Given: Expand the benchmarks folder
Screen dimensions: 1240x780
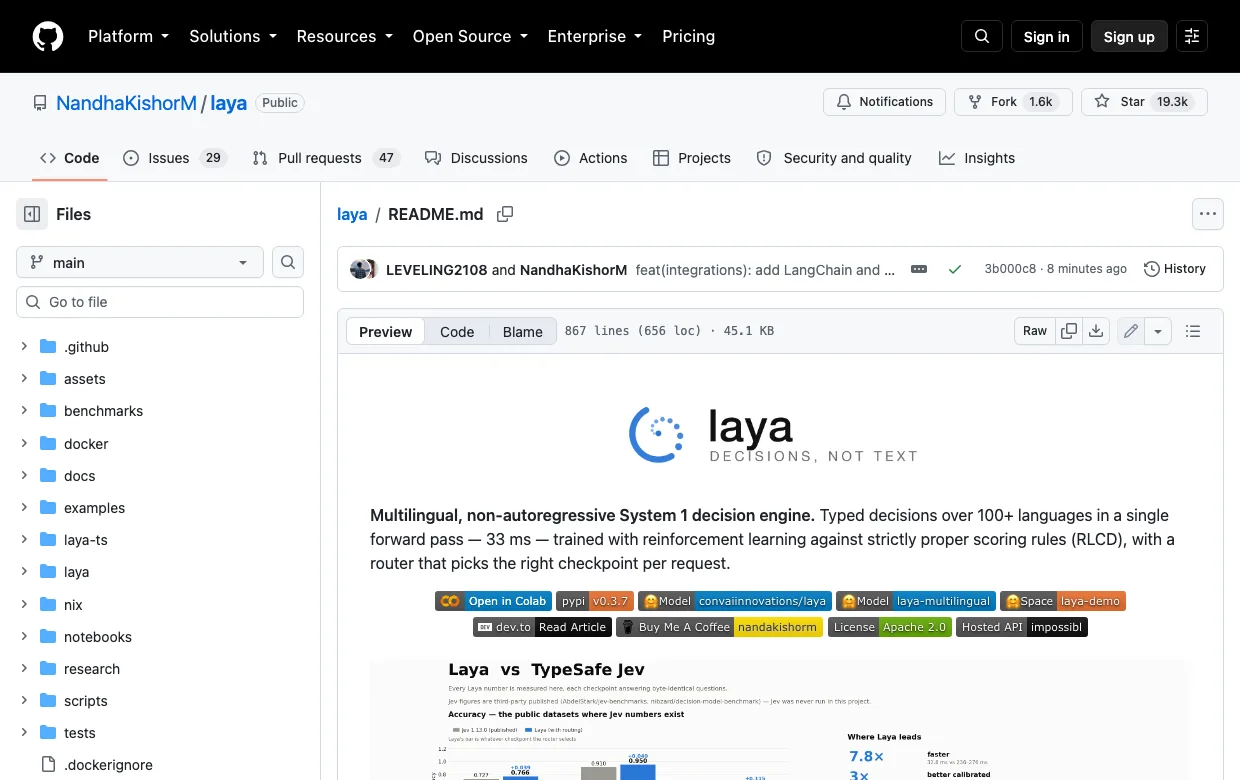Looking at the screenshot, I should (24, 411).
